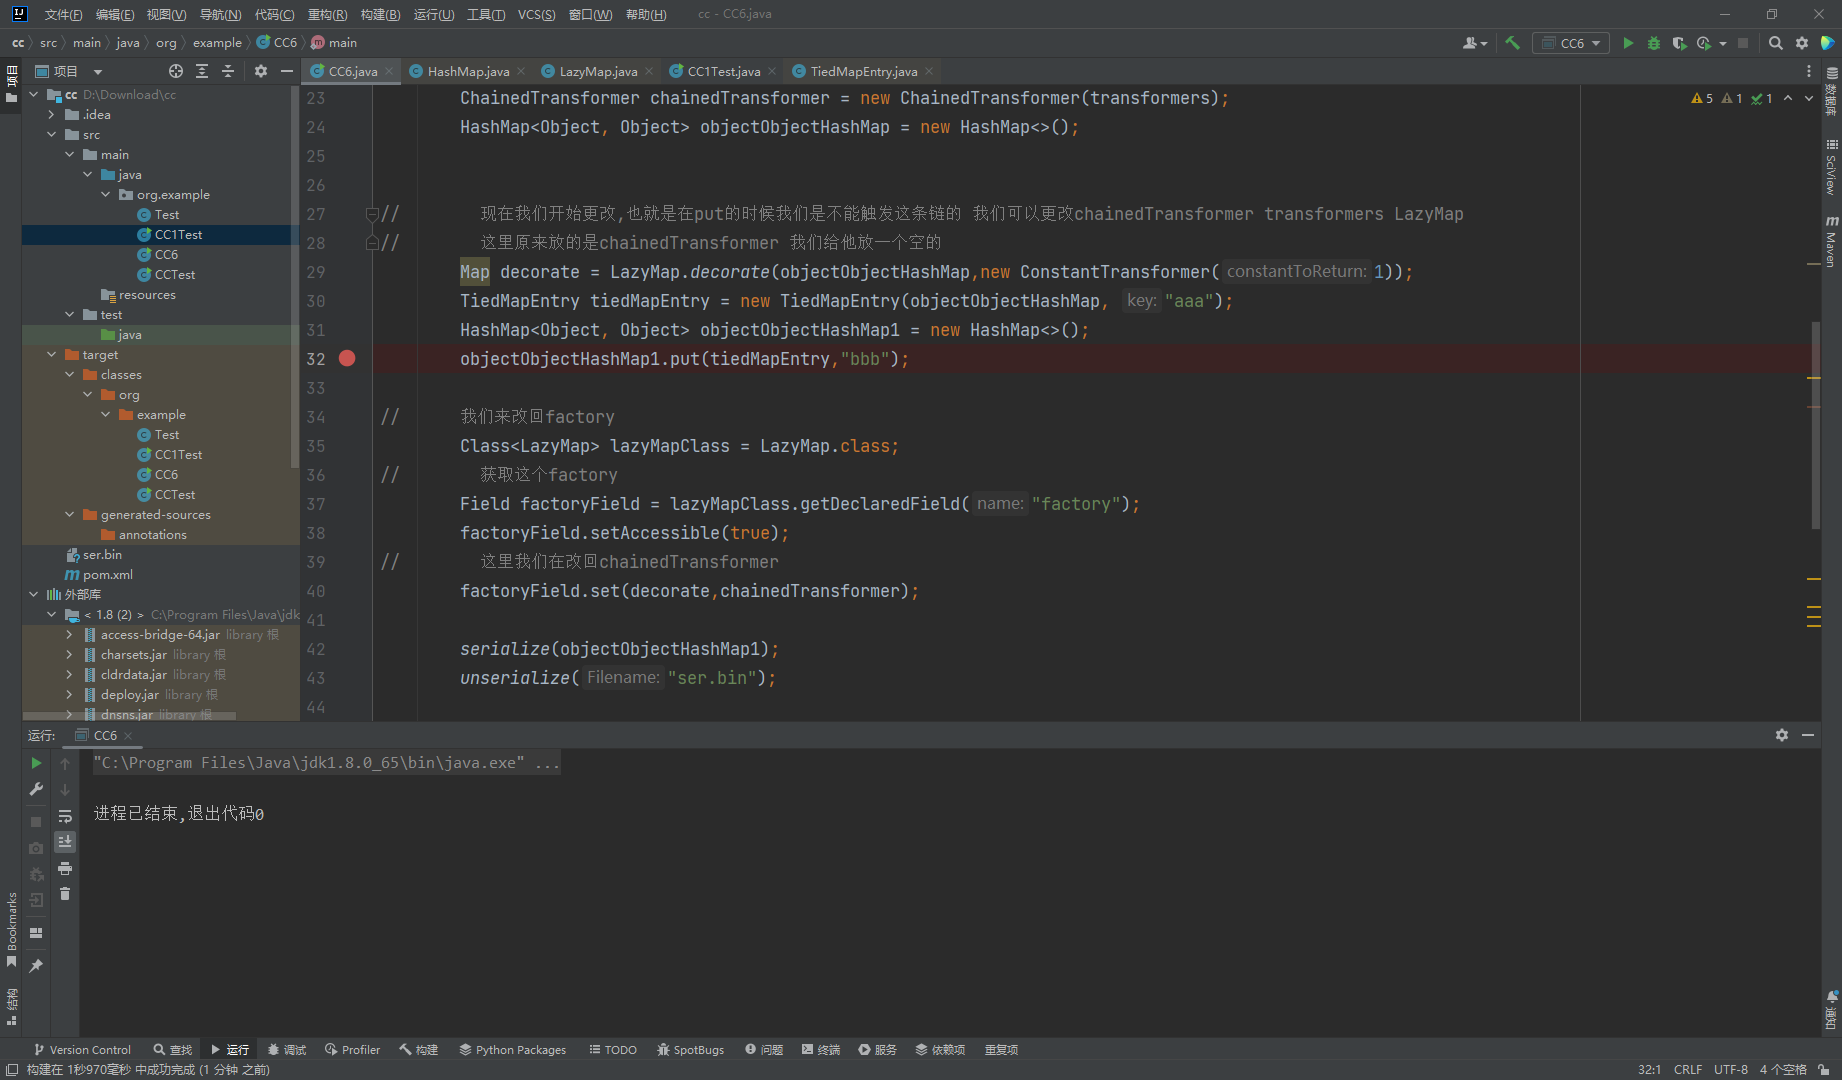Screen dimensions: 1842x1080
Task: Print console output icon
Action: (65, 868)
